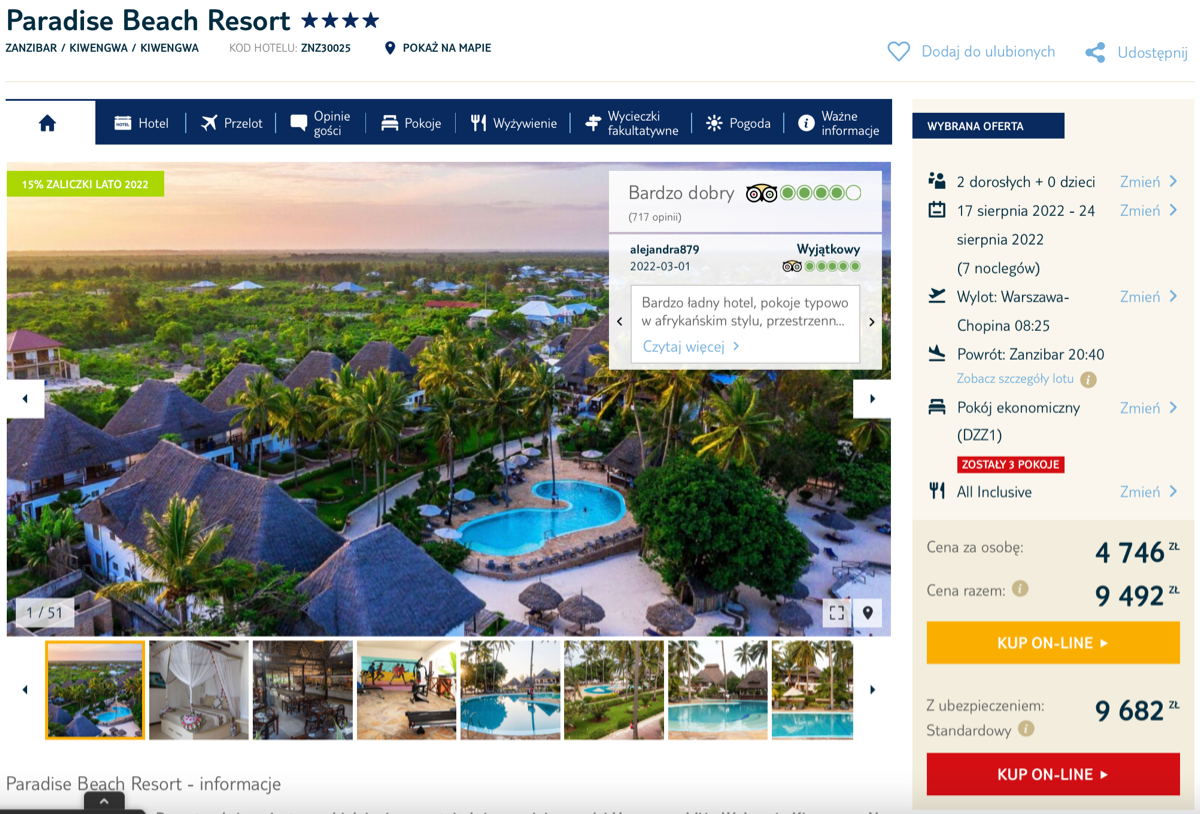This screenshot has width=1200, height=814.
Task: Go to the next guest review arrow
Action: [872, 322]
